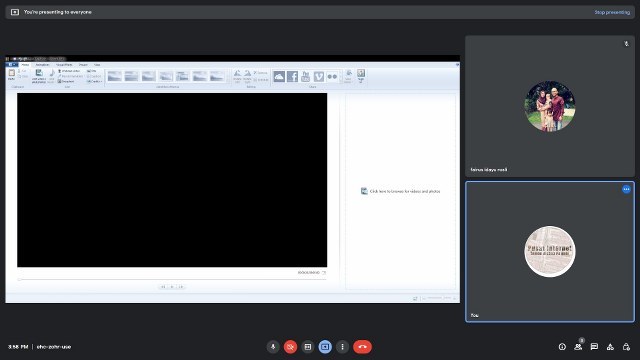The height and width of the screenshot is (360, 640).
Task: Open the Movie Maker file menu button
Action: [x=12, y=64]
